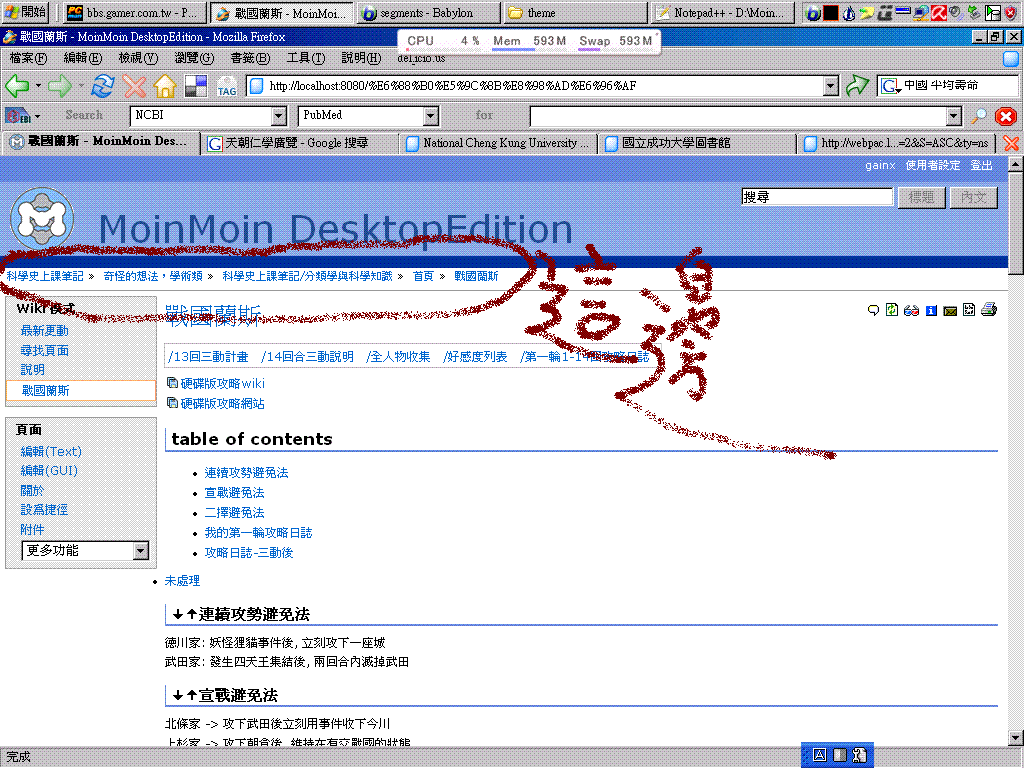Open the page comments speech-bubble icon
This screenshot has height=768, width=1024.
click(x=873, y=310)
